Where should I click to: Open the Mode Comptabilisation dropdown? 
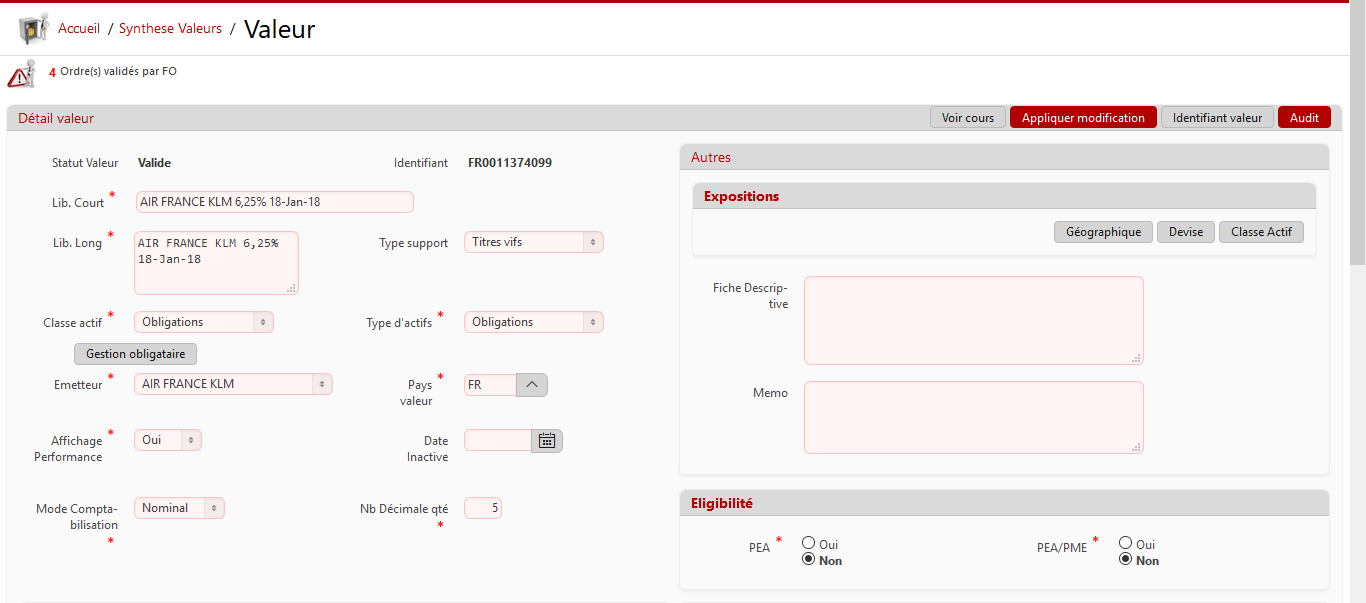(179, 508)
